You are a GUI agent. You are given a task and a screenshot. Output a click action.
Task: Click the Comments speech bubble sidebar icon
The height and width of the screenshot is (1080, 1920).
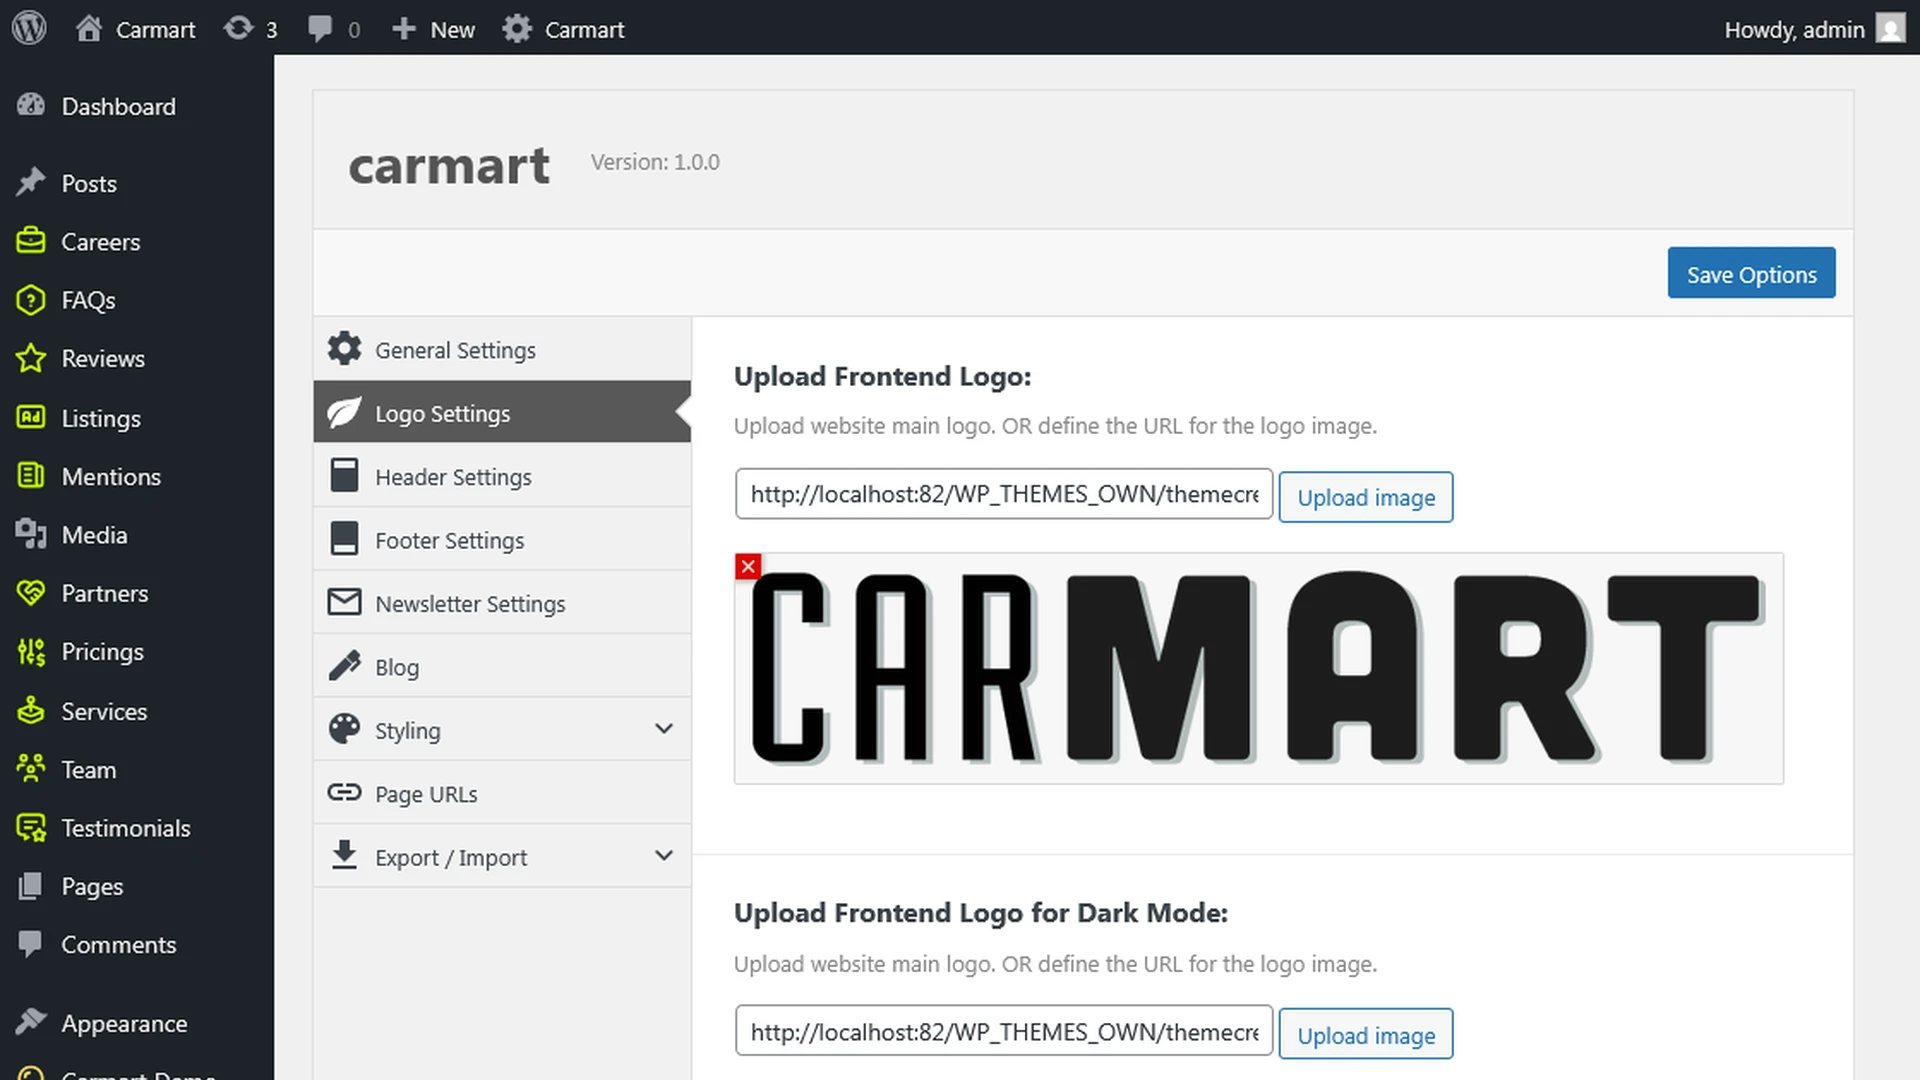[31, 944]
